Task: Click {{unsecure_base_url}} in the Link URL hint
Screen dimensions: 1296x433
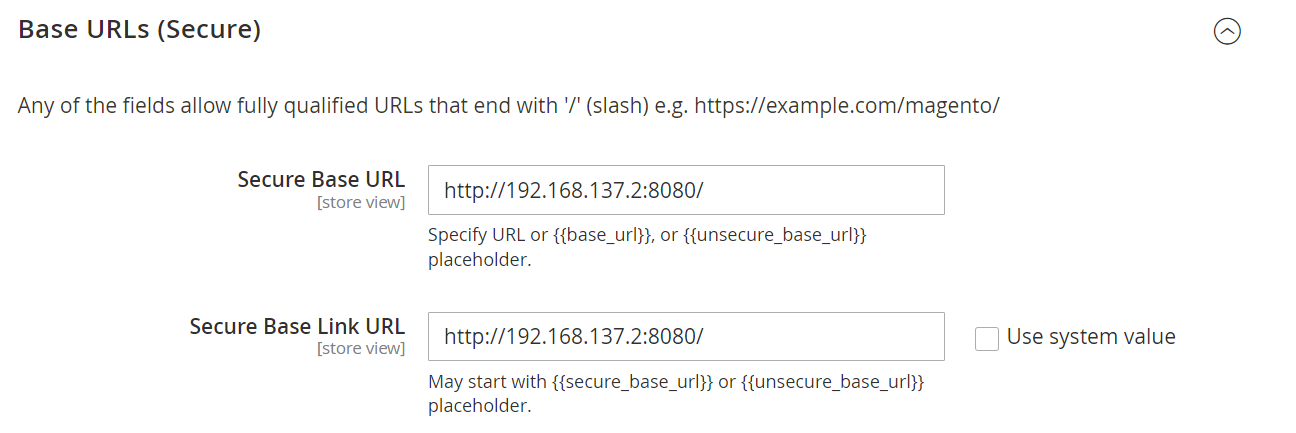Action: [832, 382]
